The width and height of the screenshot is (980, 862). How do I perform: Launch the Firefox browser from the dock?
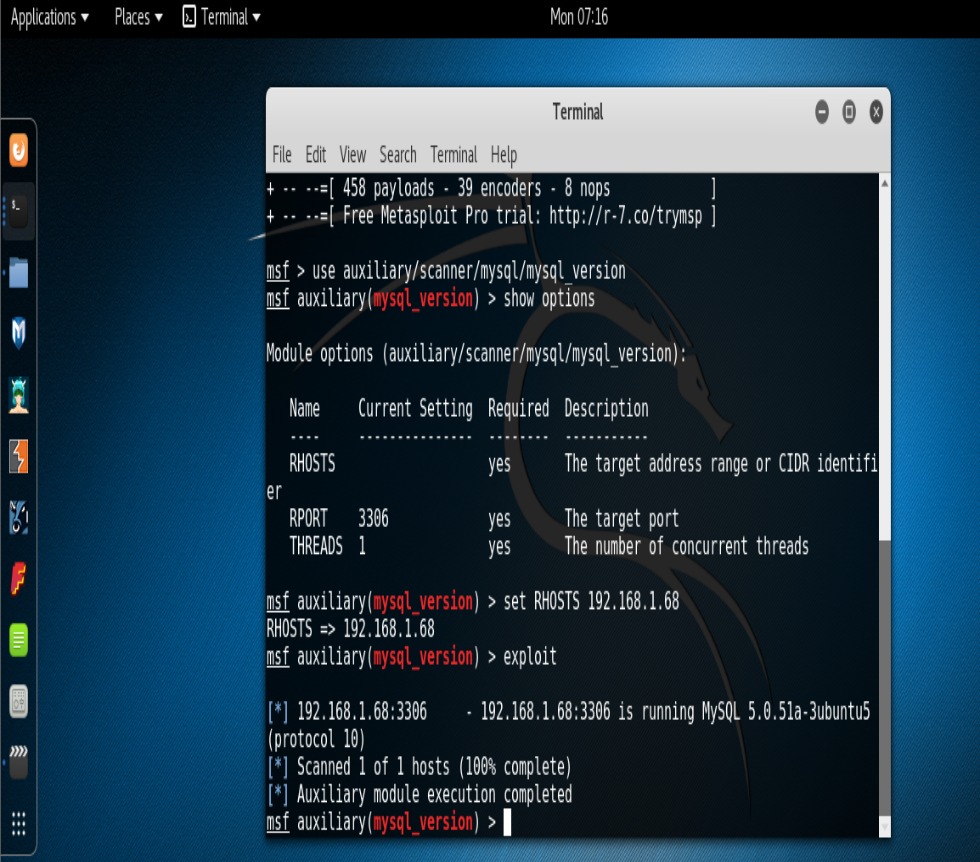pos(19,150)
